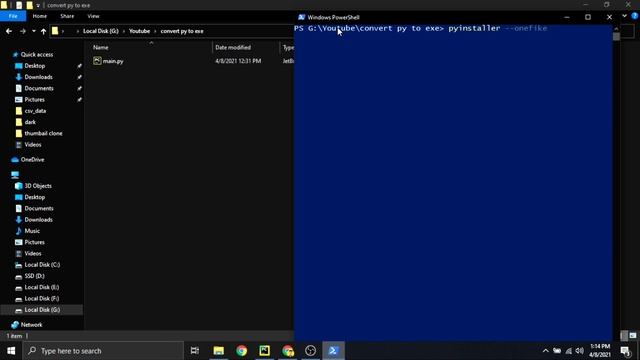Open Local Disk (F:) in the sidebar

[x=41, y=298]
